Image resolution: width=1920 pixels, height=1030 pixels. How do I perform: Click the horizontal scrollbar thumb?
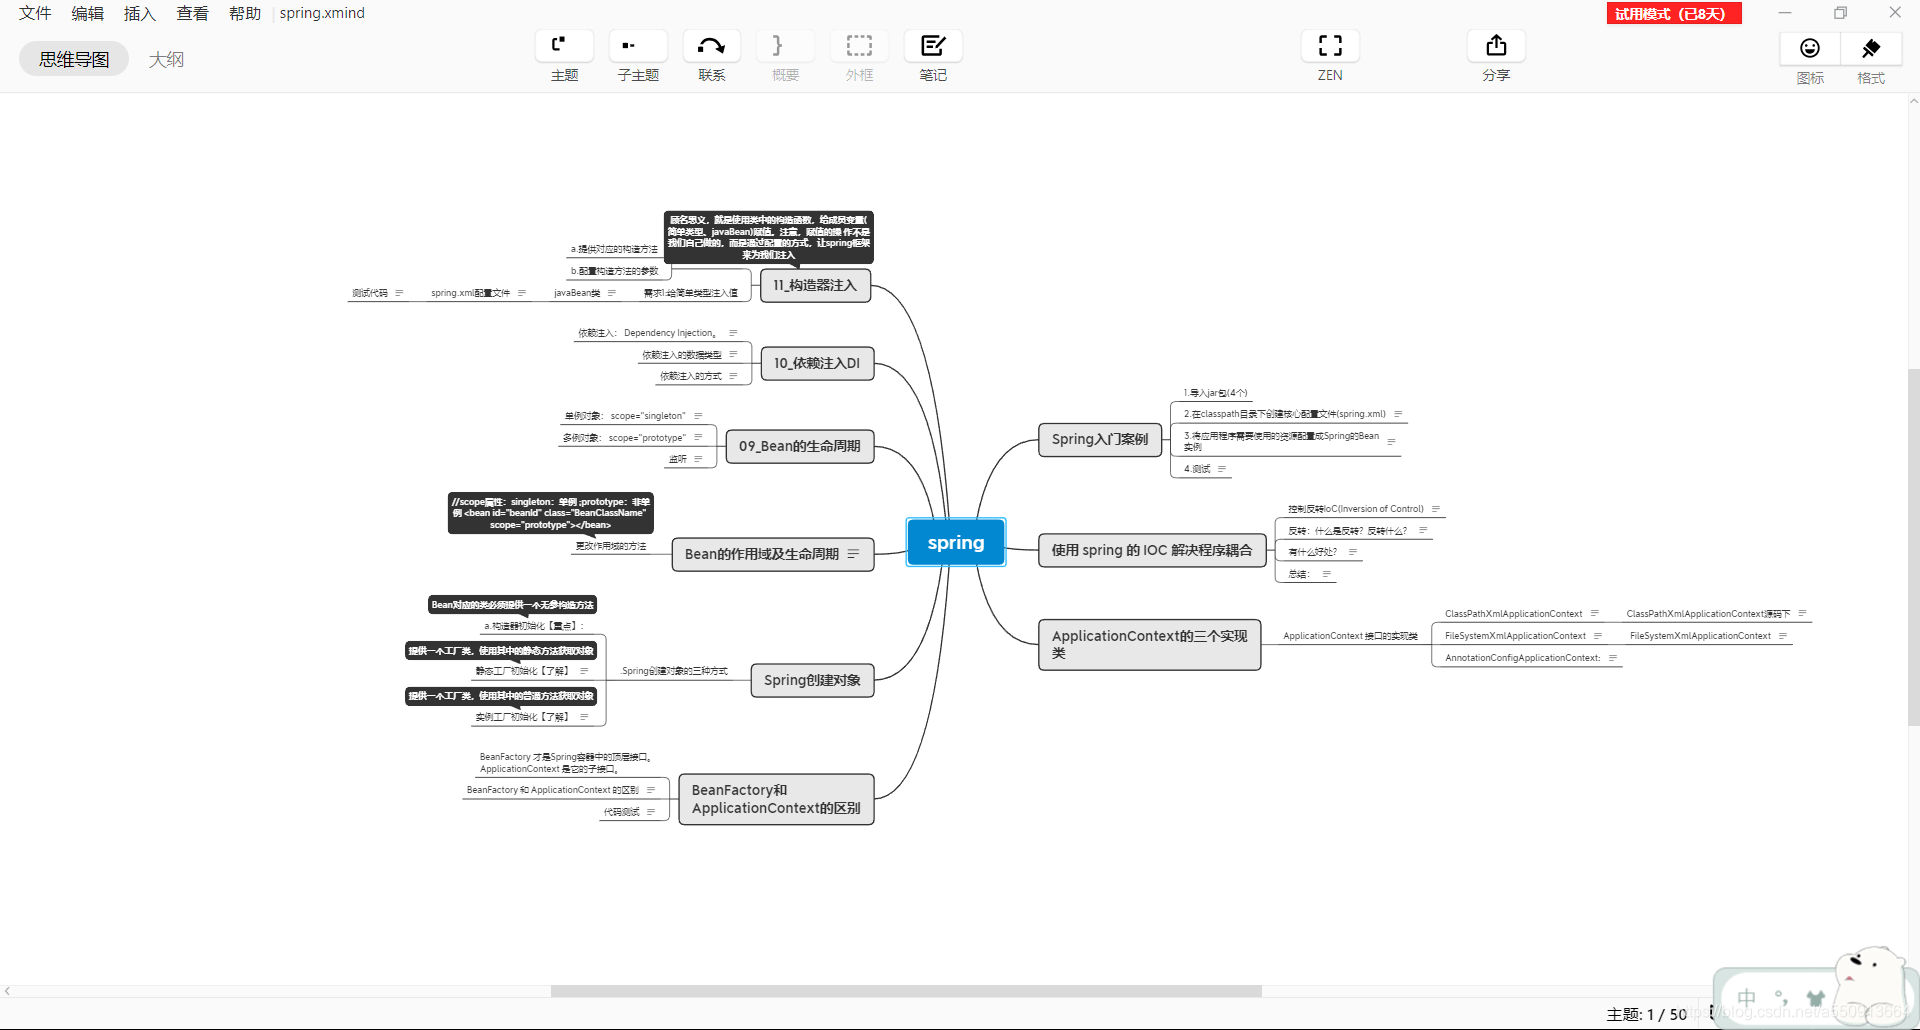point(906,991)
